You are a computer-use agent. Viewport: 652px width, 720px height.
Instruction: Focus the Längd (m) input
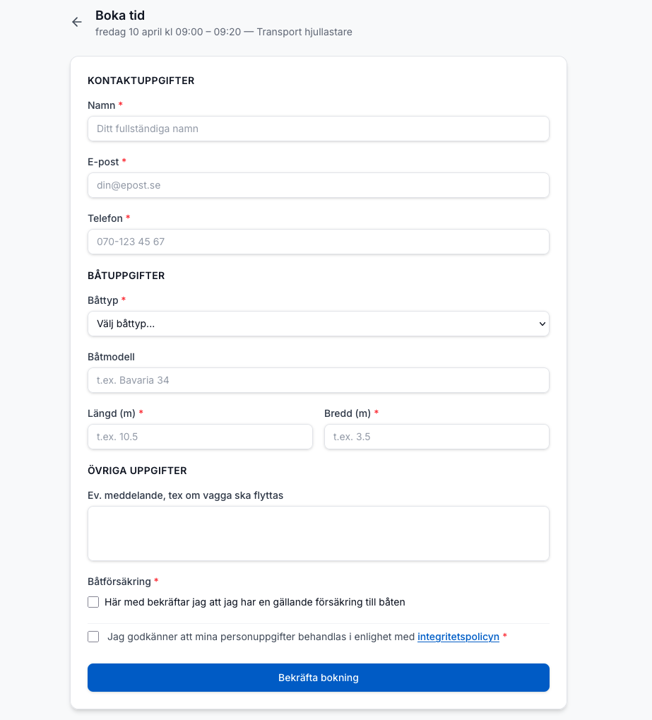tap(200, 437)
